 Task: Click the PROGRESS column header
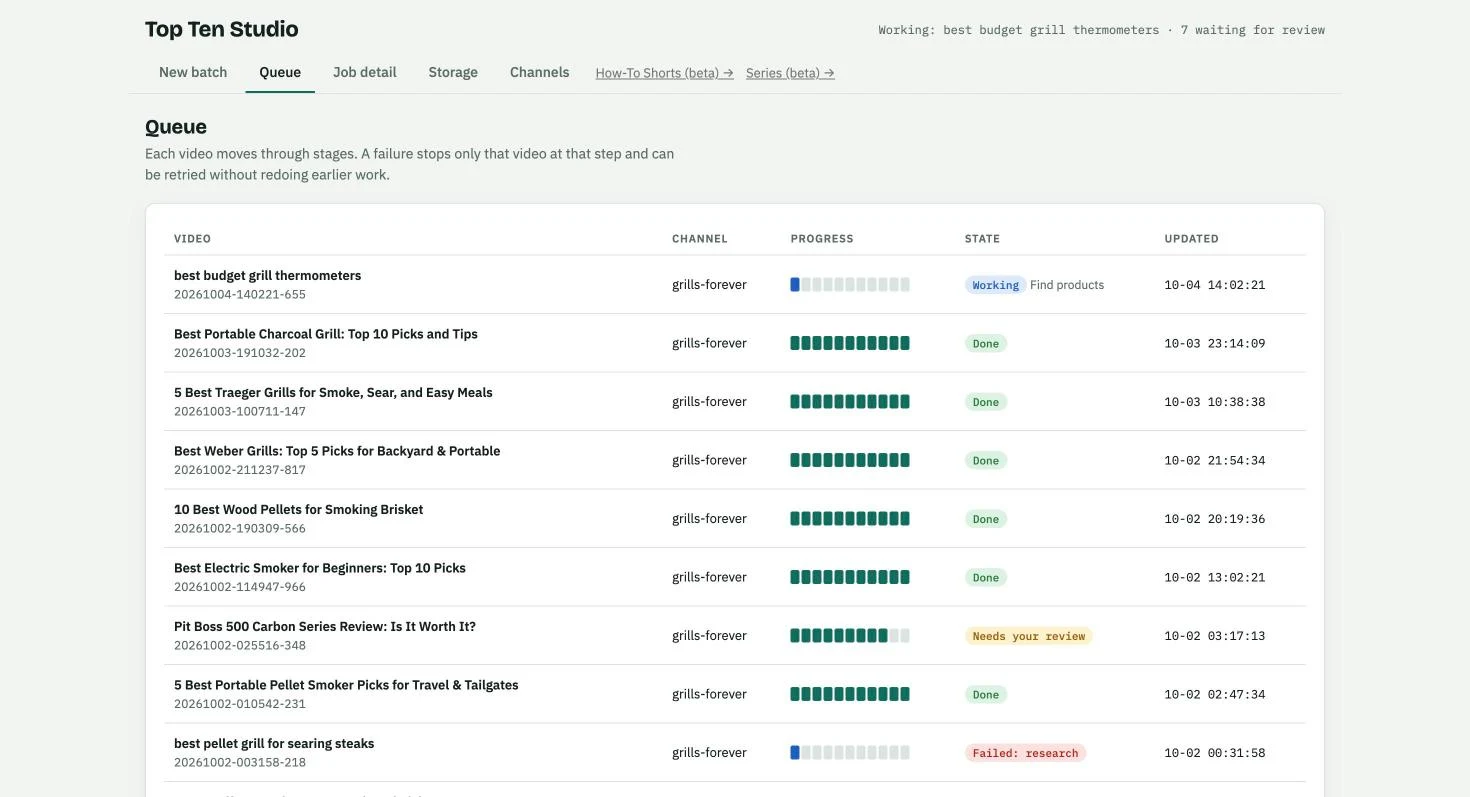(x=822, y=239)
